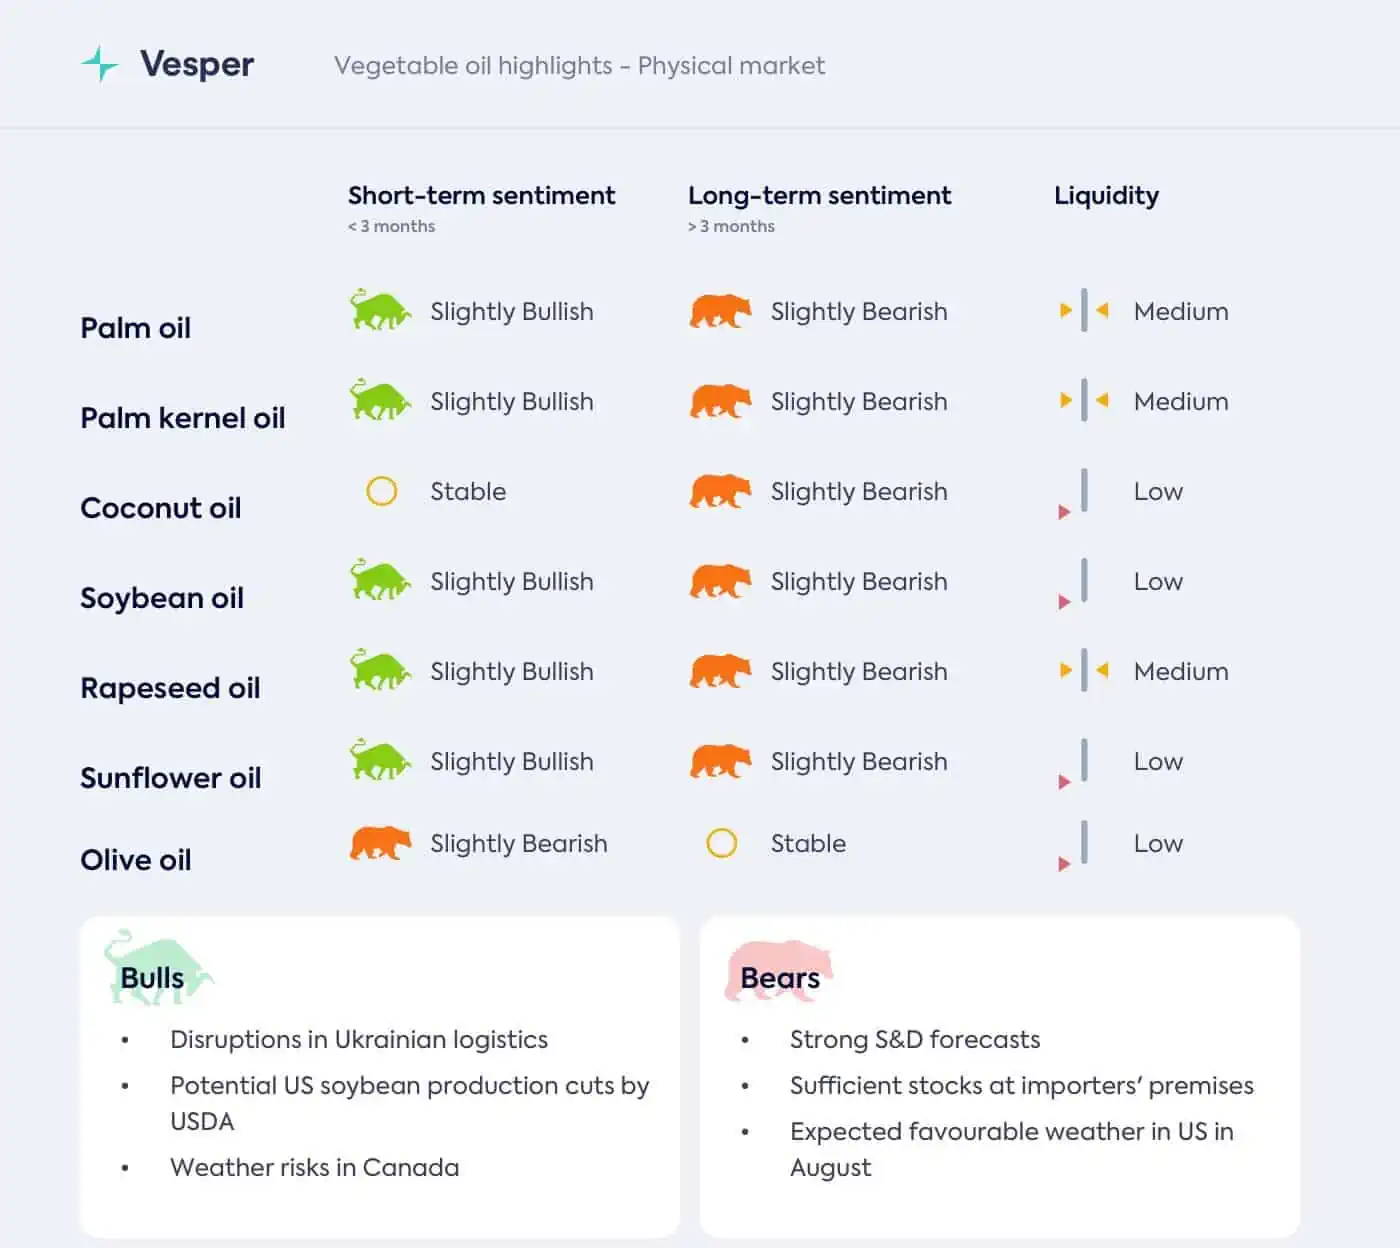Click the Vesper brand name

click(197, 64)
